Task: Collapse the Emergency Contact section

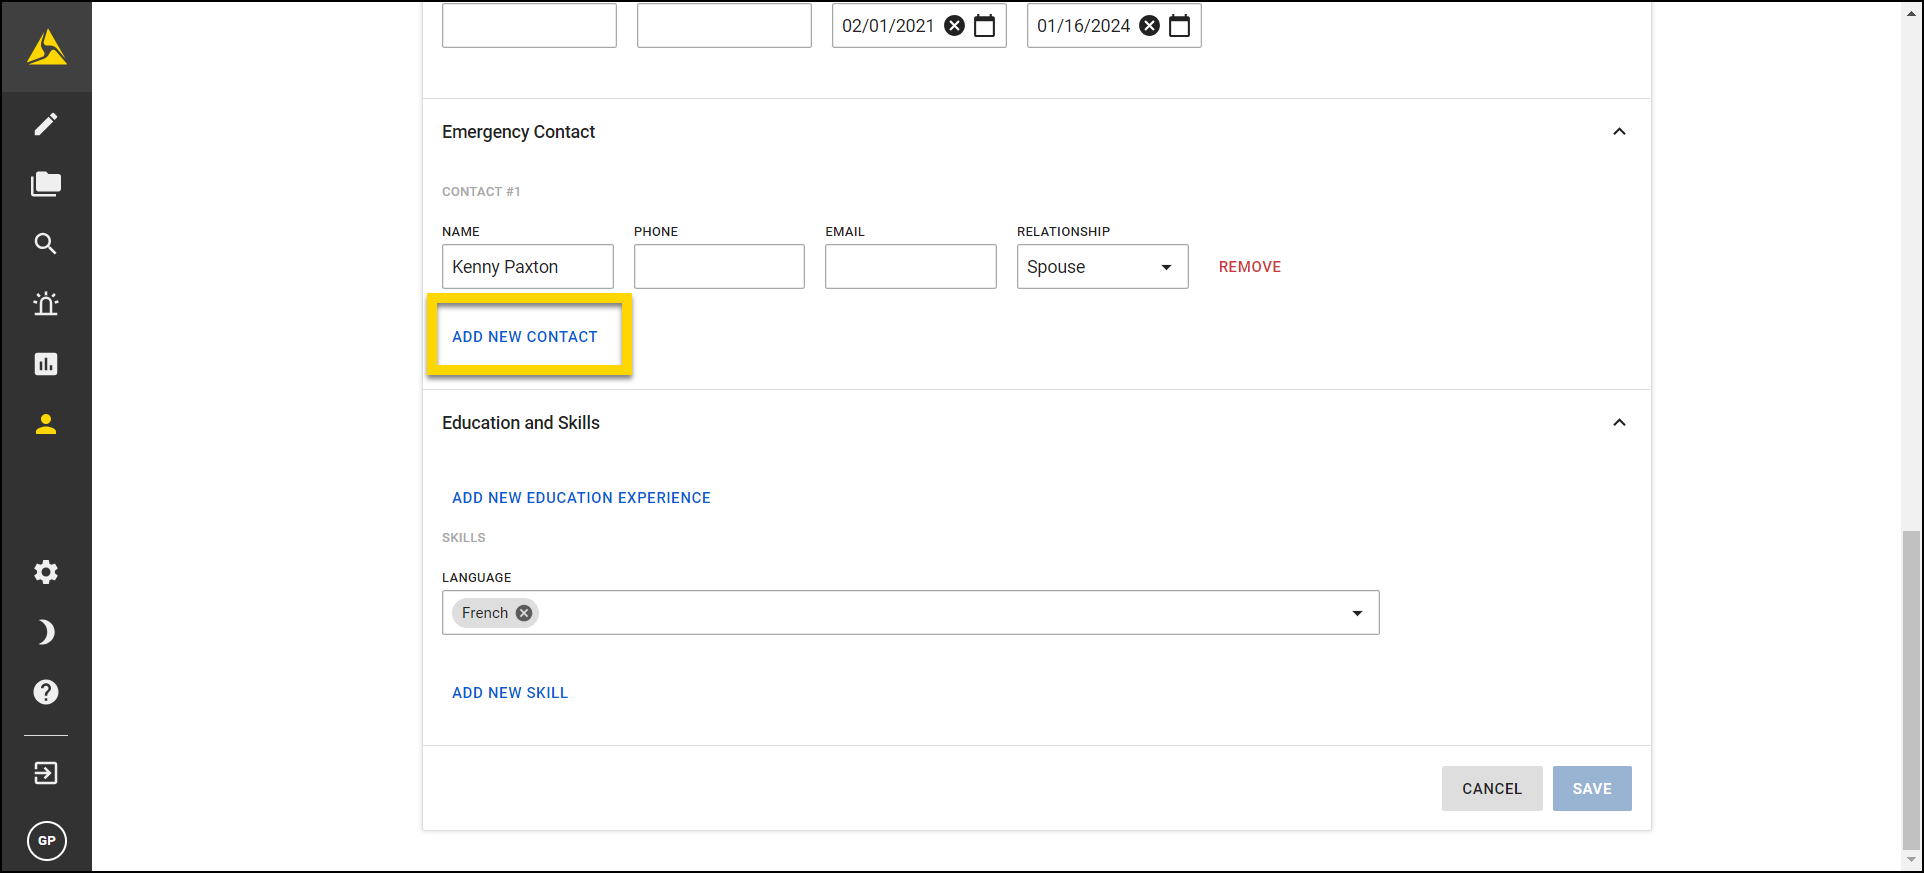Action: [x=1619, y=132]
